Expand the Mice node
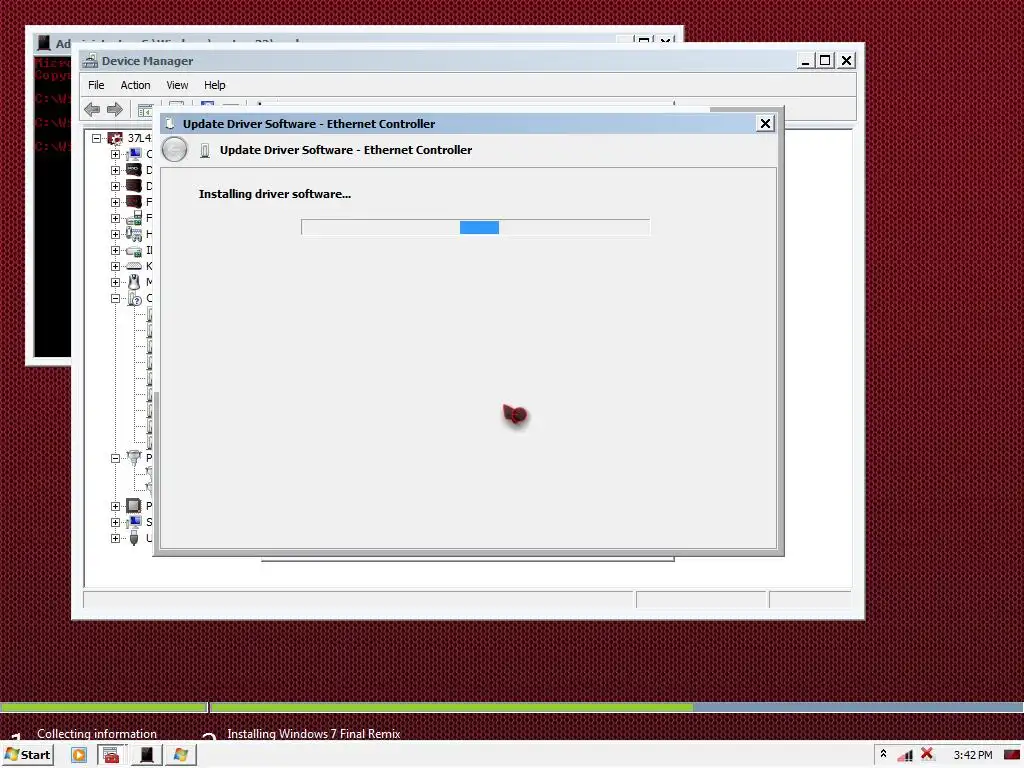 [x=116, y=282]
